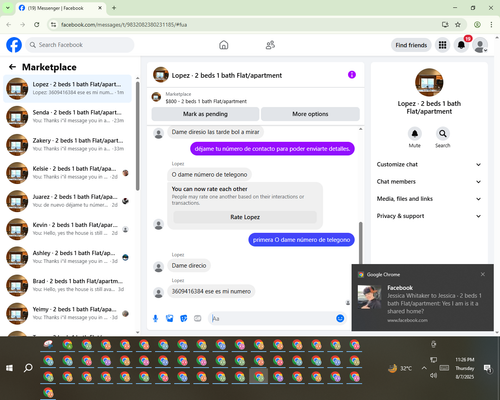Screen dimensions: 500x400
Task: Open weather widget showing 32°C
Action: point(400,368)
